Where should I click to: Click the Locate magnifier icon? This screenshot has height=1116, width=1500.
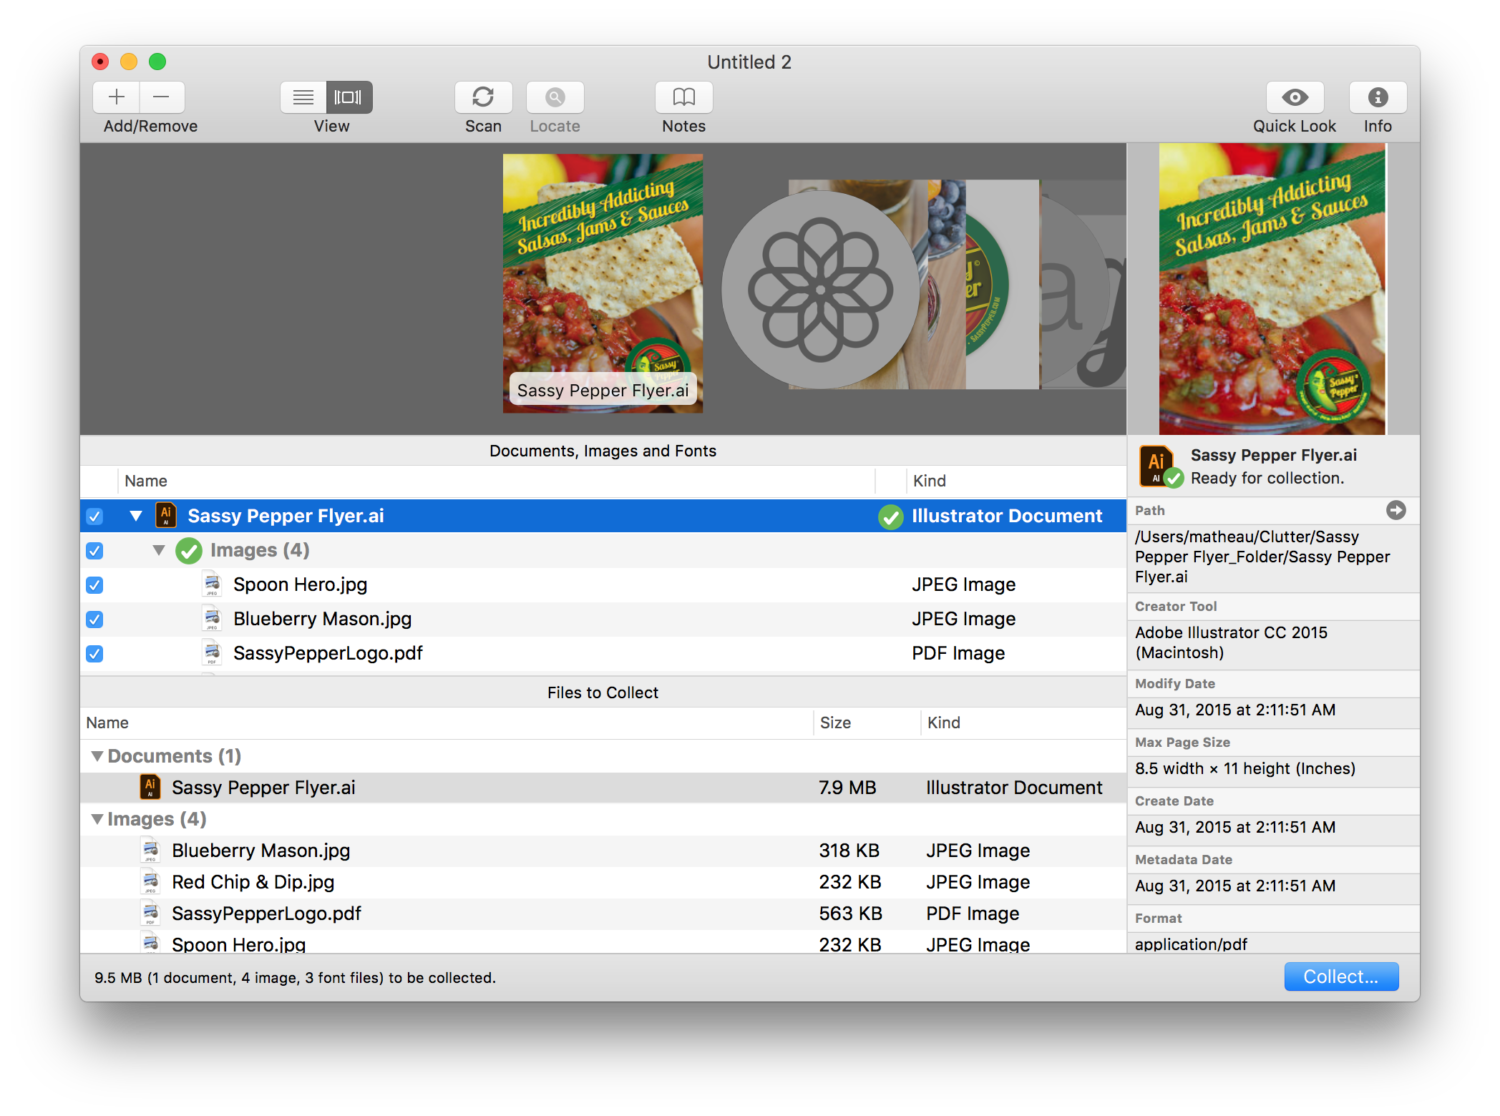(555, 97)
